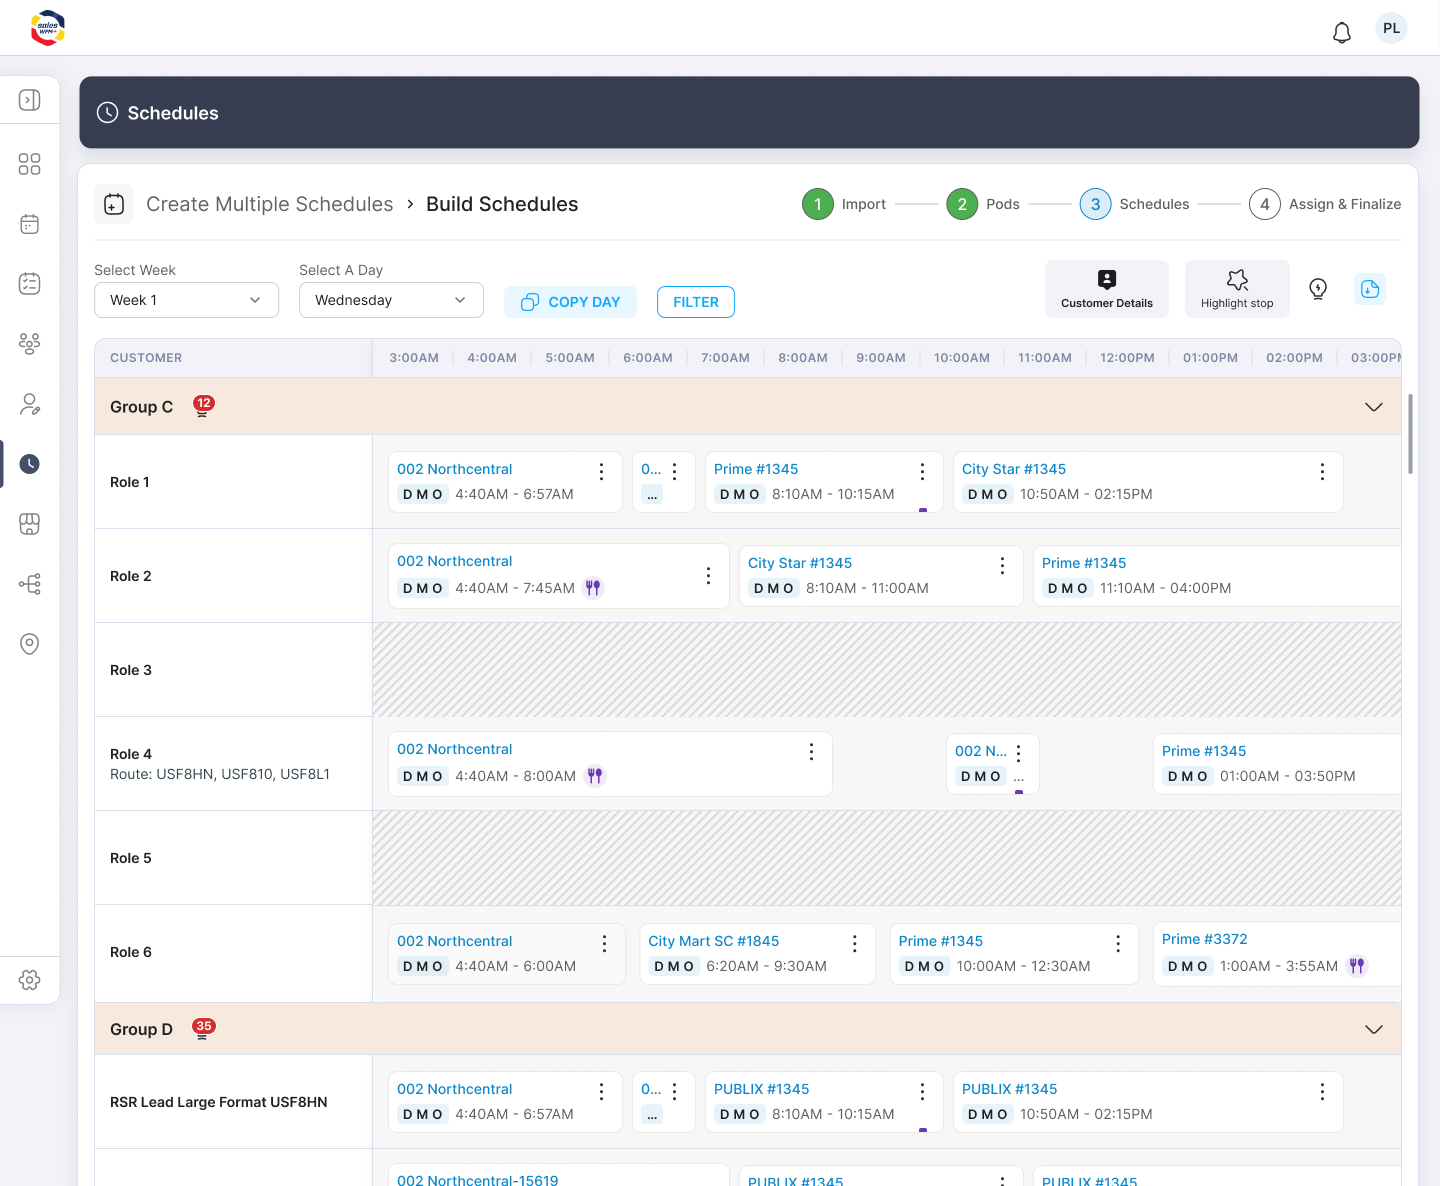Open the PL user profile avatar
Image resolution: width=1440 pixels, height=1186 pixels.
click(x=1391, y=28)
